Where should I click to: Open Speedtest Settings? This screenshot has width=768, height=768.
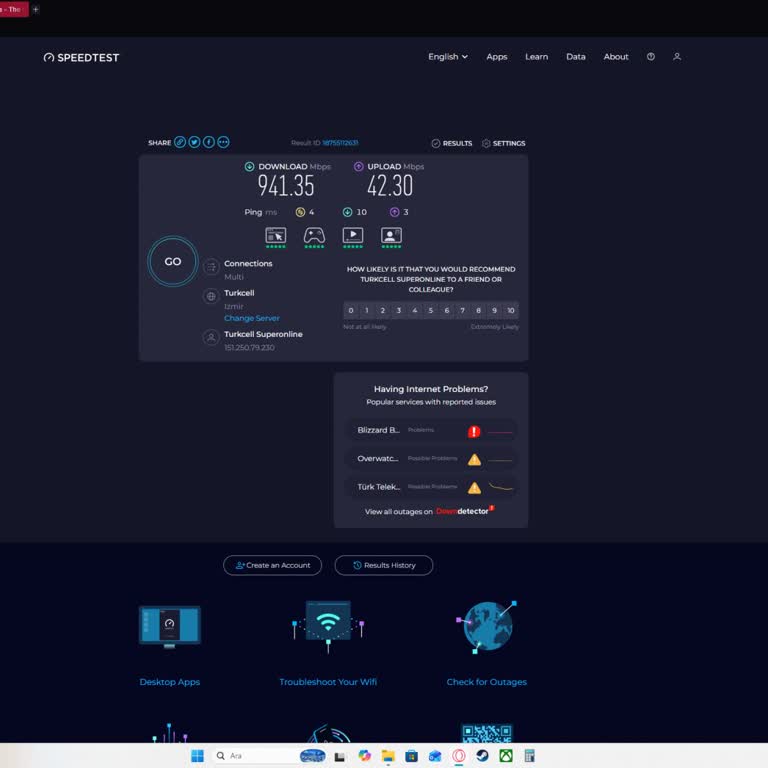[x=504, y=143]
